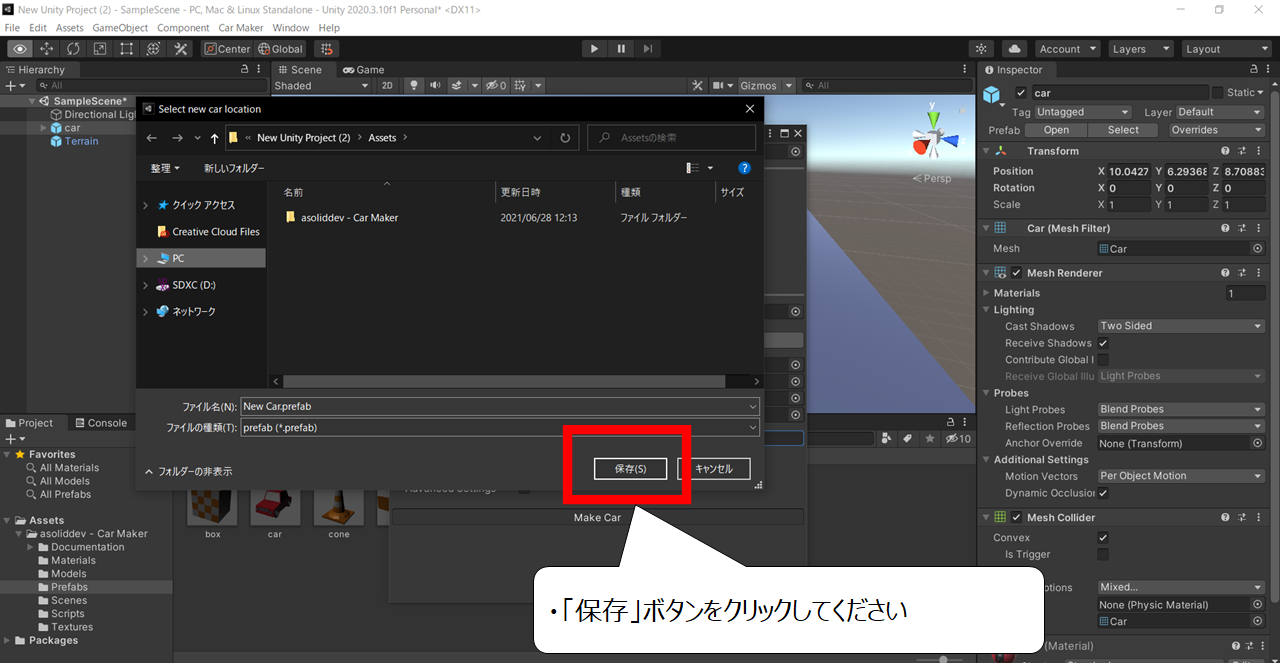Viewport: 1280px width, 663px height.
Task: Open Collab services sun icon
Action: [982, 48]
